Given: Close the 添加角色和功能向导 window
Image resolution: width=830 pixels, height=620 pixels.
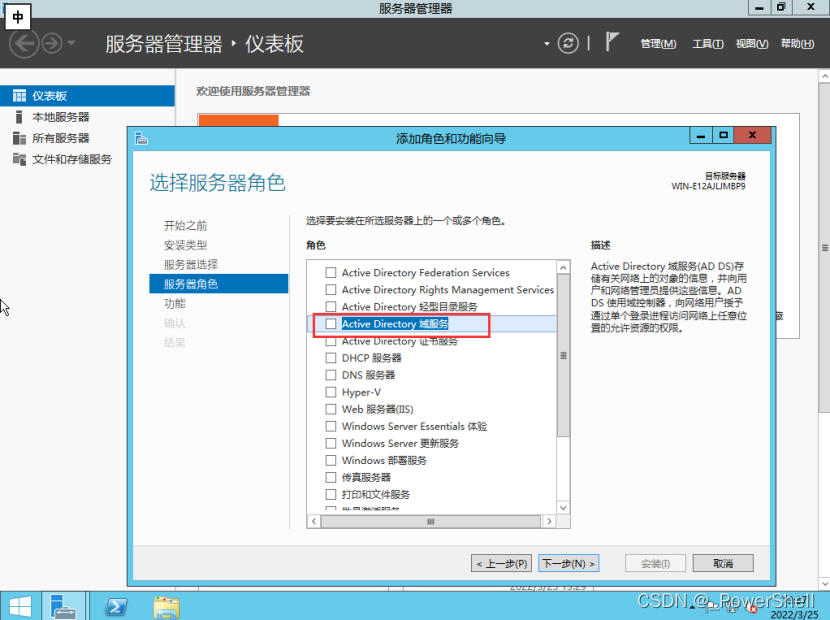Looking at the screenshot, I should click(753, 136).
